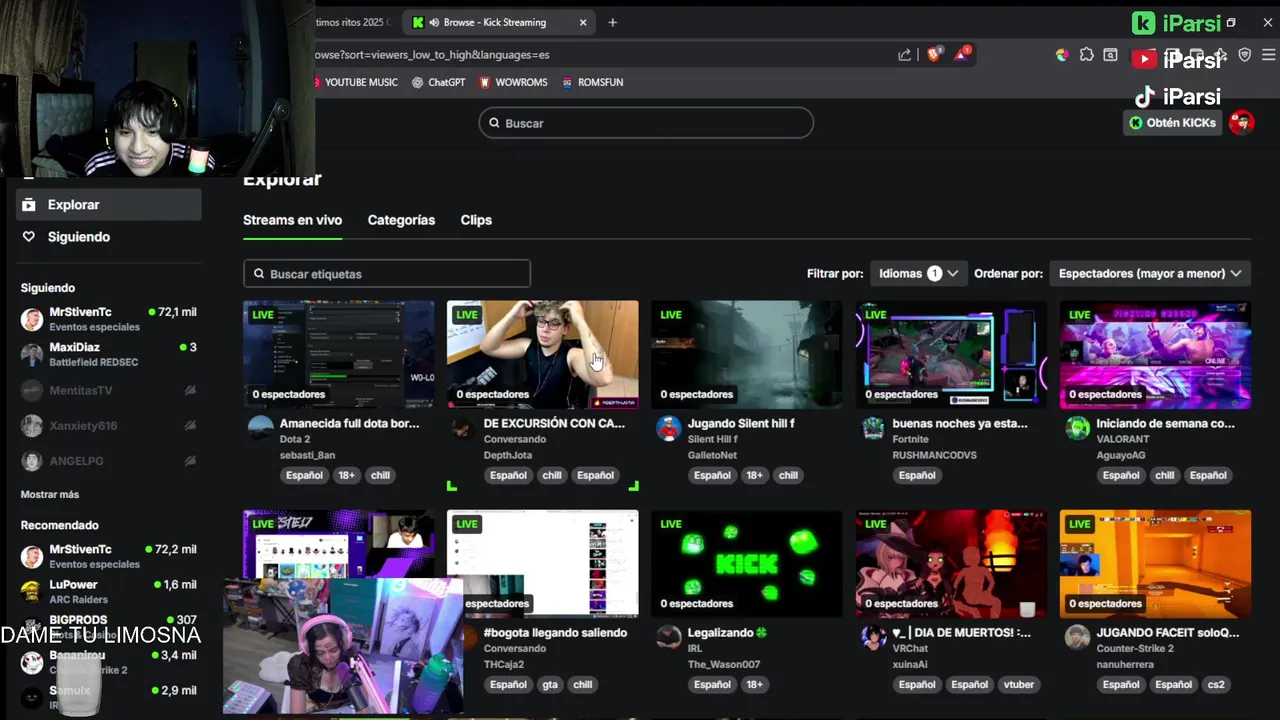Open Xanxiety616 offline channel in sidebar
Image resolution: width=1280 pixels, height=720 pixels.
click(x=108, y=425)
